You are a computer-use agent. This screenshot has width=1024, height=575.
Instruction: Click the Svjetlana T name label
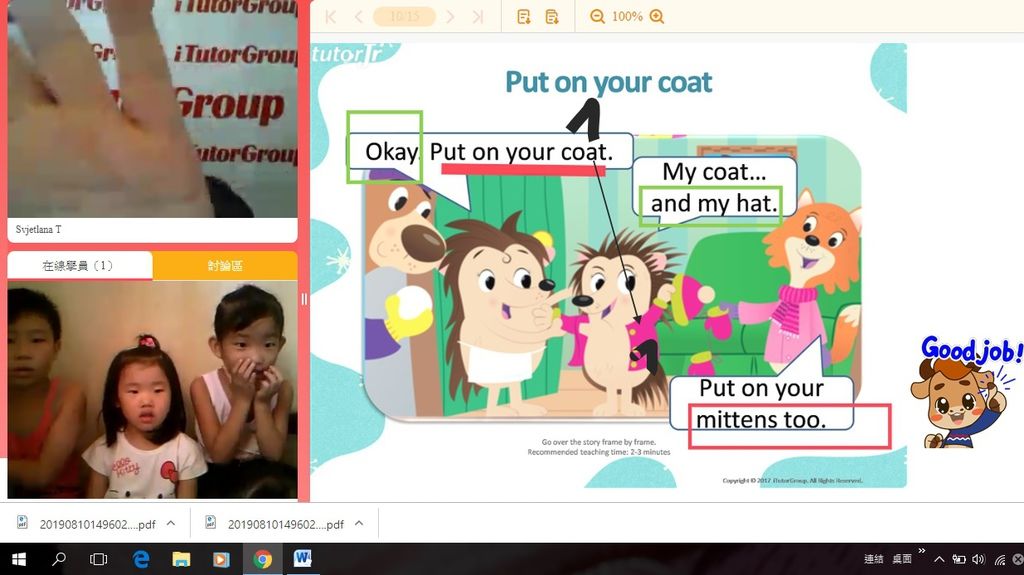click(39, 229)
